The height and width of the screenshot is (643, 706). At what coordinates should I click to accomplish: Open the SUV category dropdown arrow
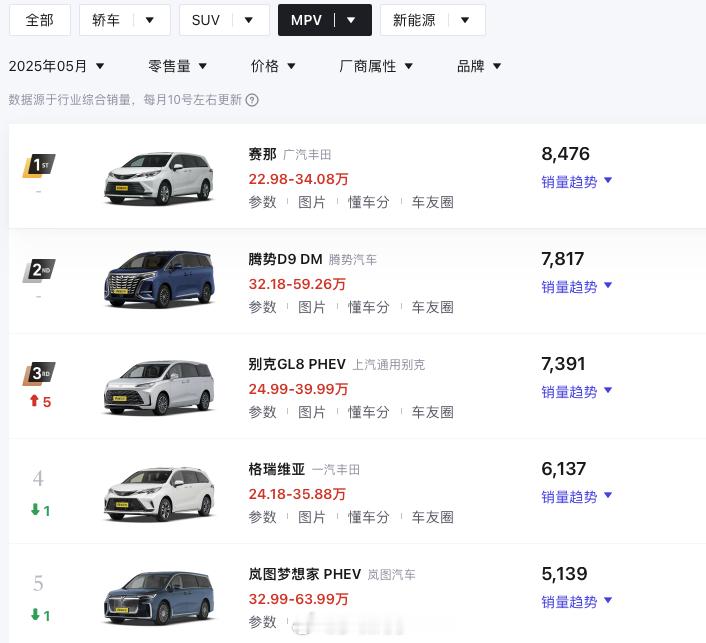click(x=249, y=20)
